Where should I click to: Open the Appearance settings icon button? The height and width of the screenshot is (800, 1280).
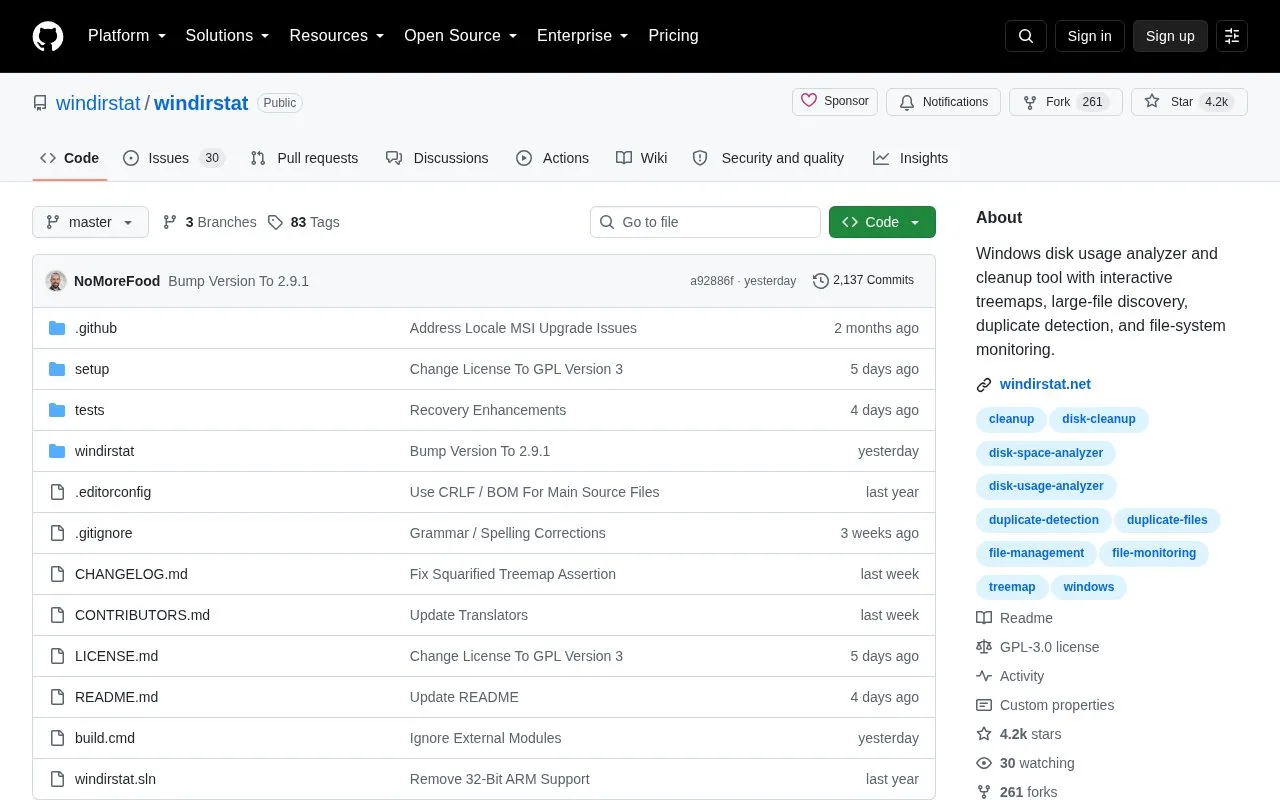click(x=1232, y=36)
